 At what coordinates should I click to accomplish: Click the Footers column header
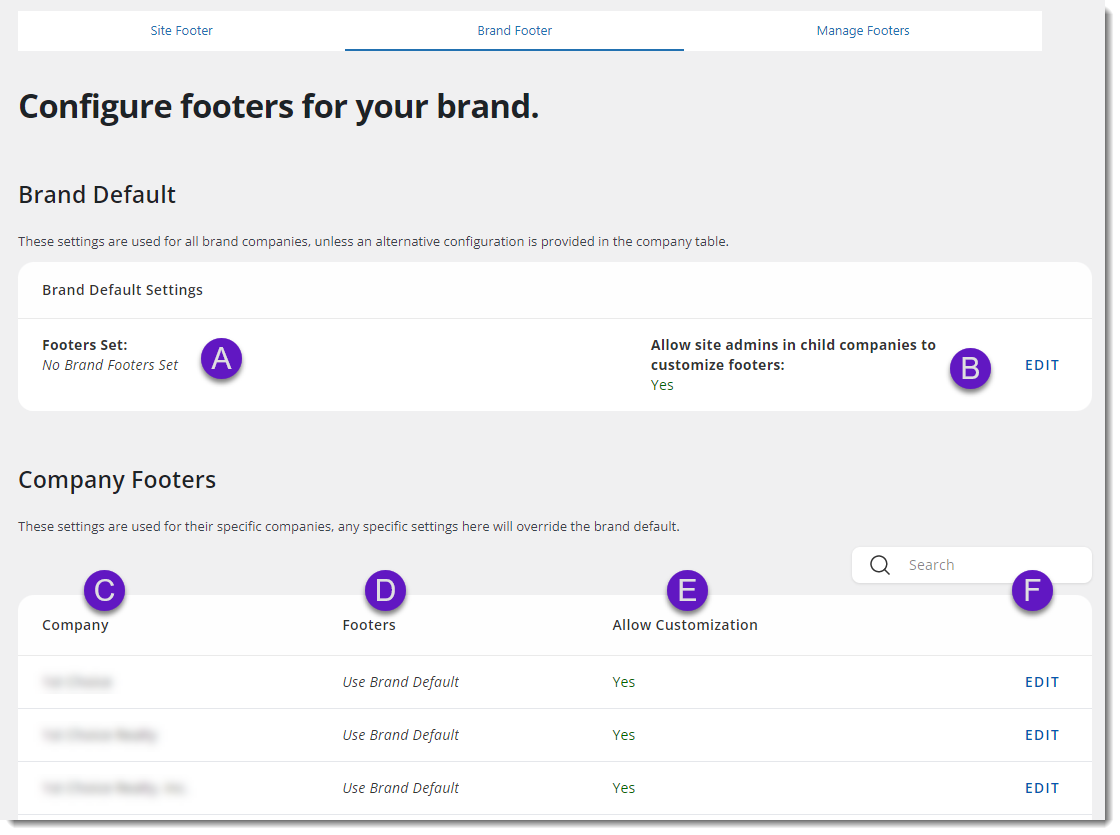[369, 625]
